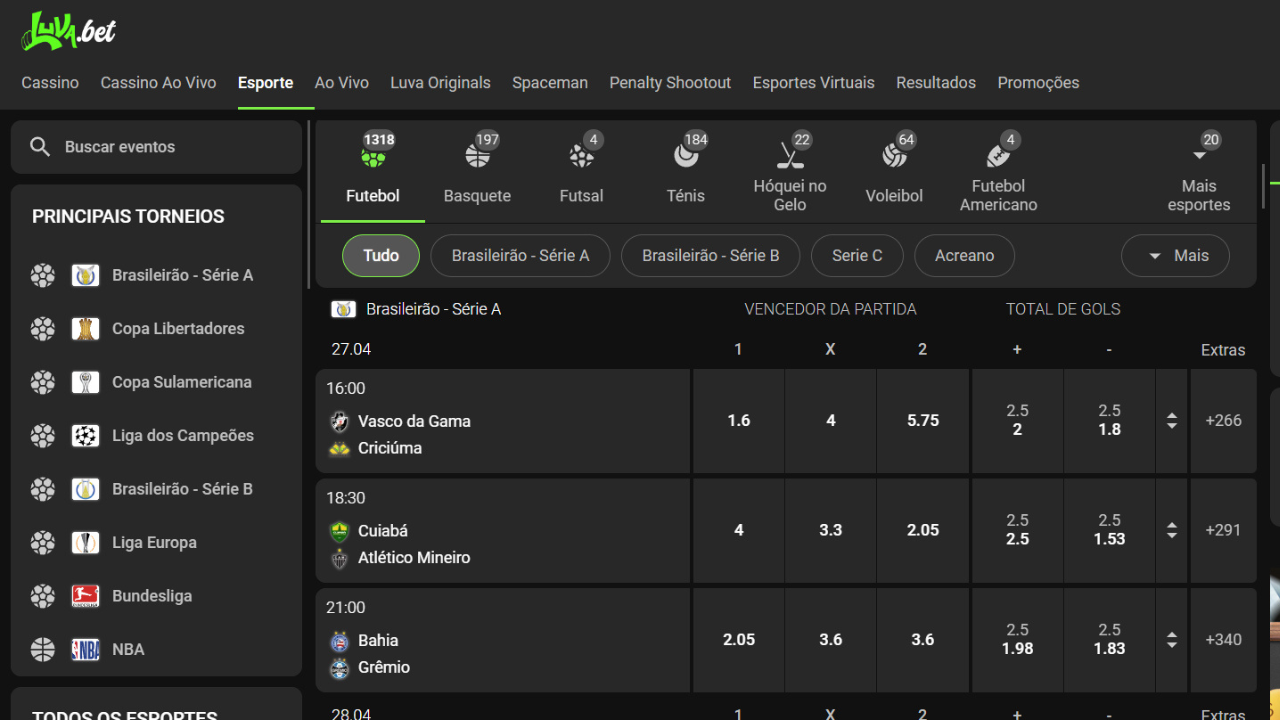Open the Vasco da Gama vs Criciúma match
Image resolution: width=1280 pixels, height=720 pixels.
click(503, 421)
